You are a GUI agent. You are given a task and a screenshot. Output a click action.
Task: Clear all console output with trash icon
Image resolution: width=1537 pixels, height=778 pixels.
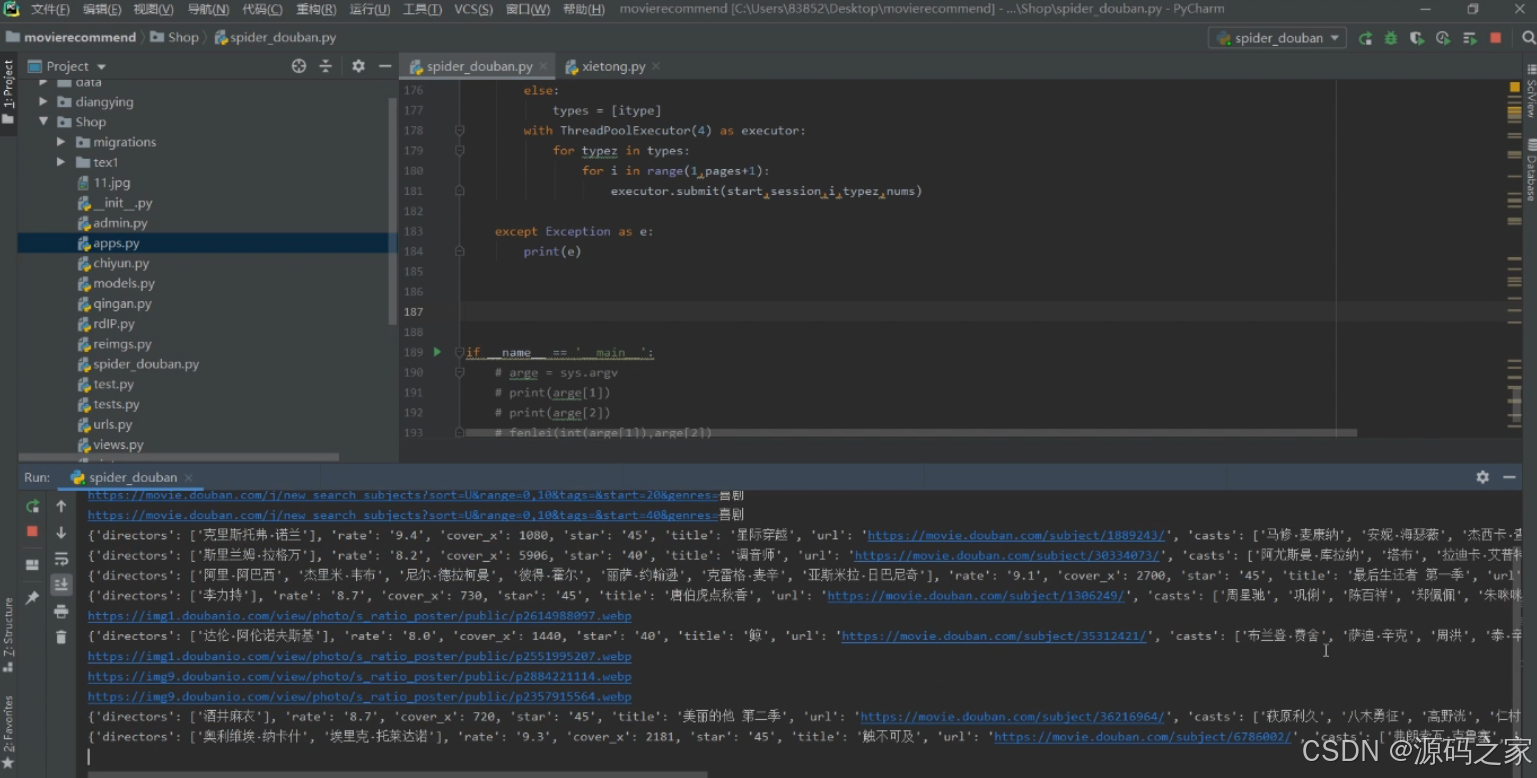click(61, 637)
